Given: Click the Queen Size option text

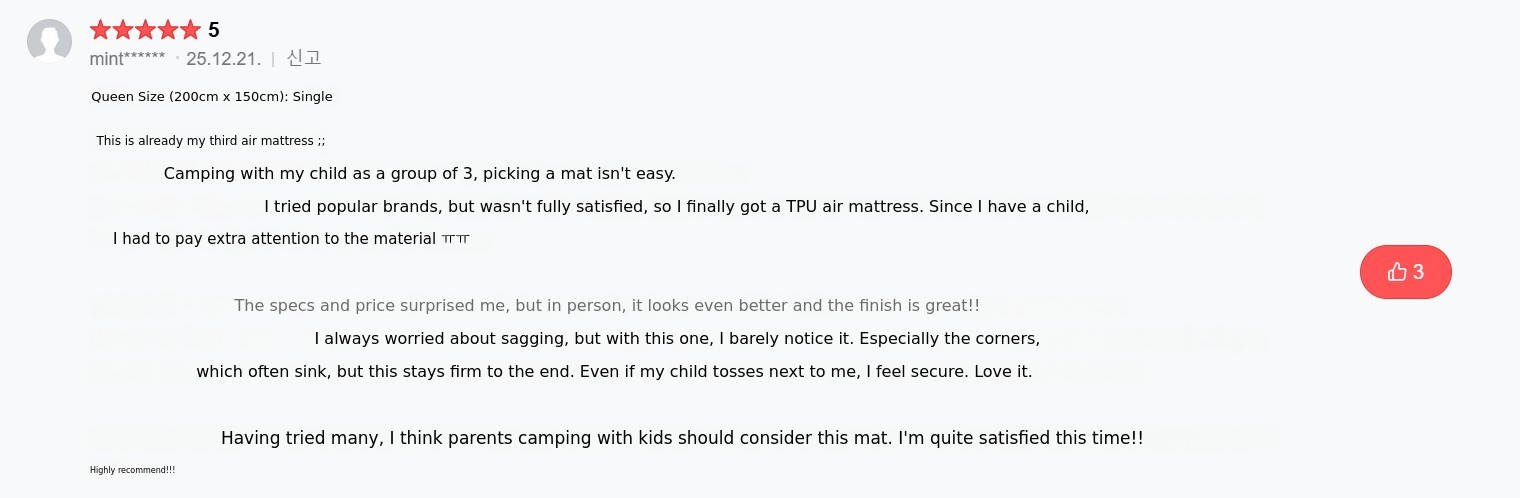Looking at the screenshot, I should coord(211,97).
